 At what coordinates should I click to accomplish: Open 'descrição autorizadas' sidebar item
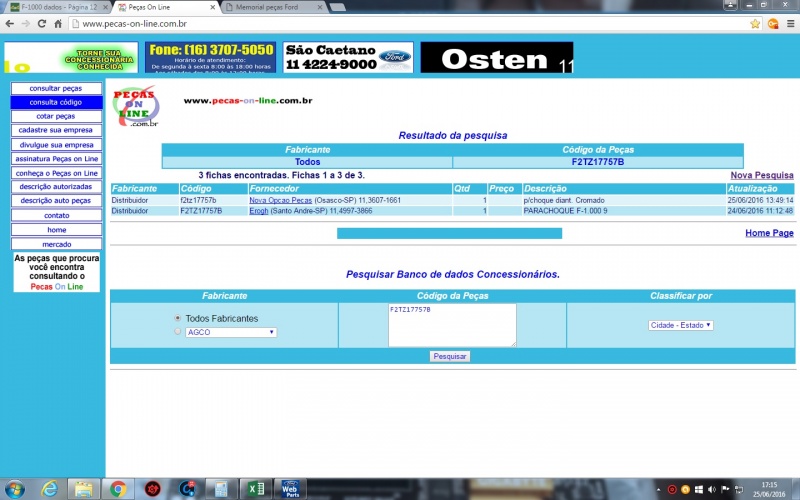tap(56, 187)
